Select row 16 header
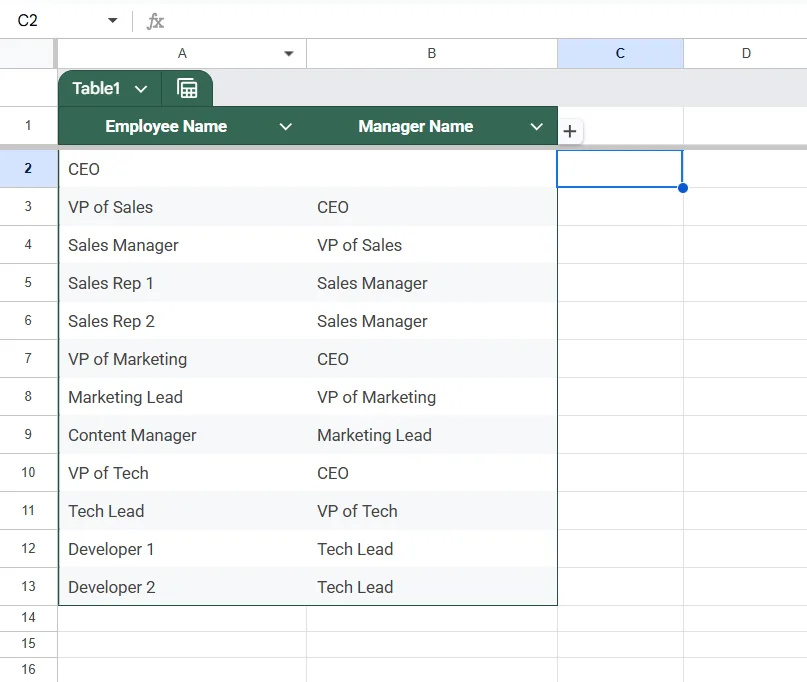Screen dimensions: 807x682 click(28, 670)
